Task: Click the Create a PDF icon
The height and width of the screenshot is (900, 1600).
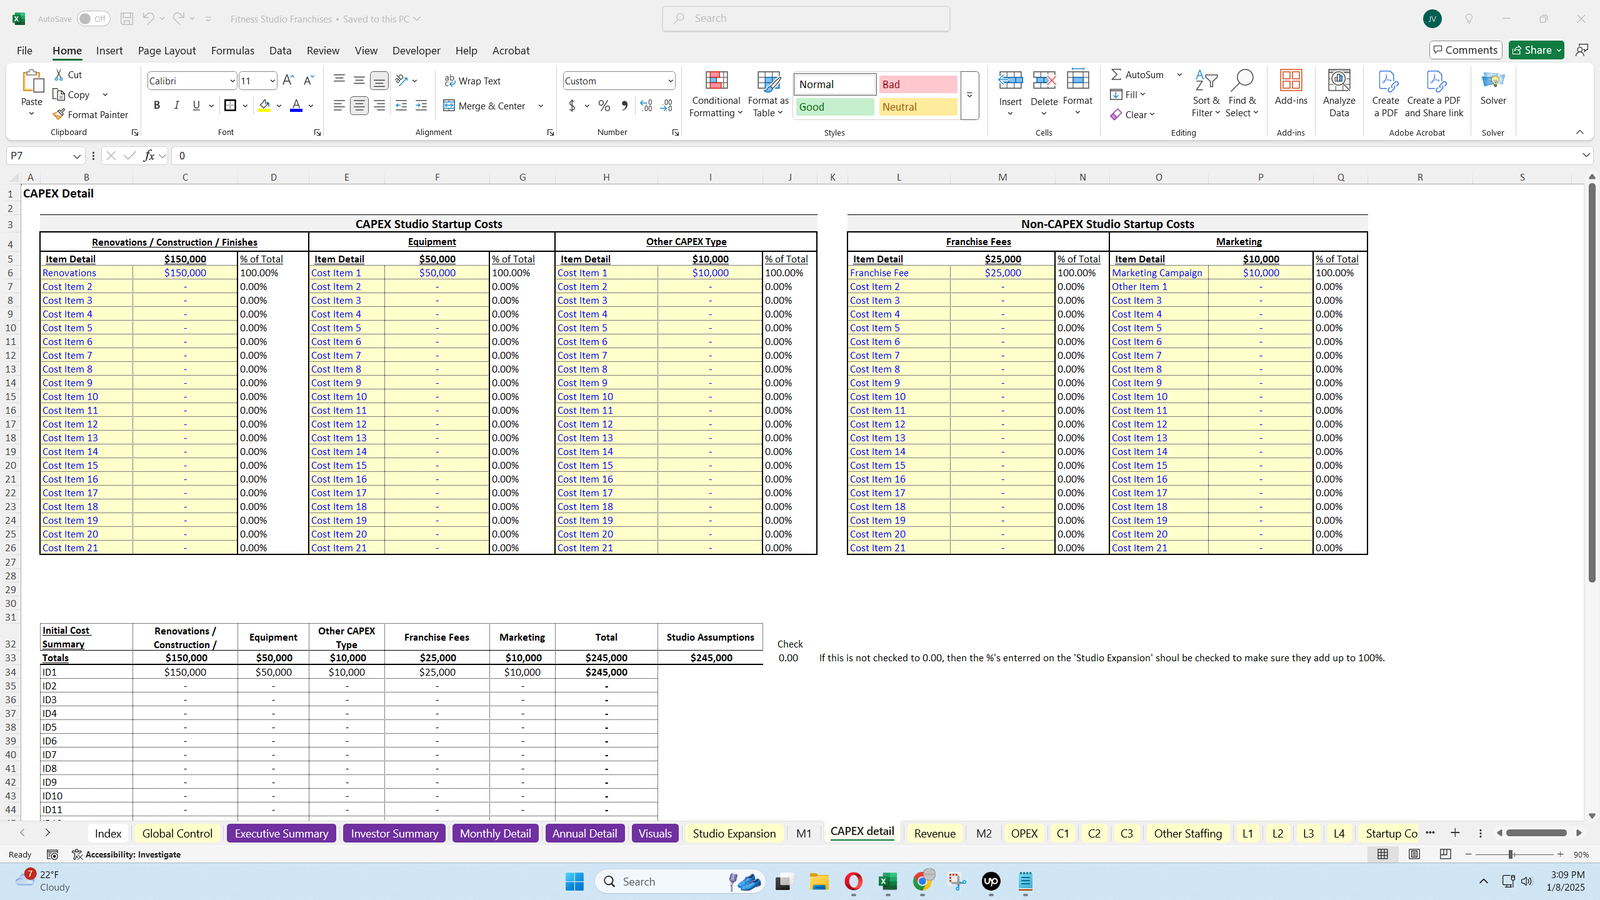Action: pos(1386,95)
